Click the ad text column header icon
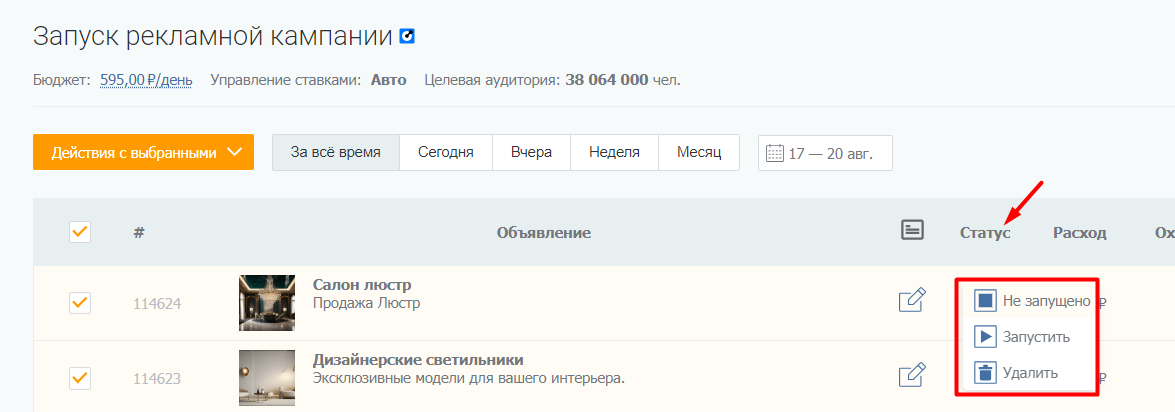This screenshot has height=412, width=1175. [911, 231]
